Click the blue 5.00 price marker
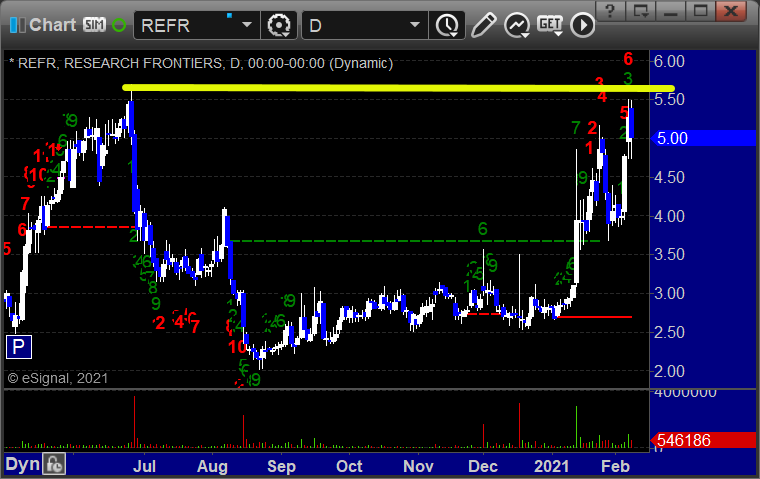Image resolution: width=760 pixels, height=479 pixels. pyautogui.click(x=703, y=138)
